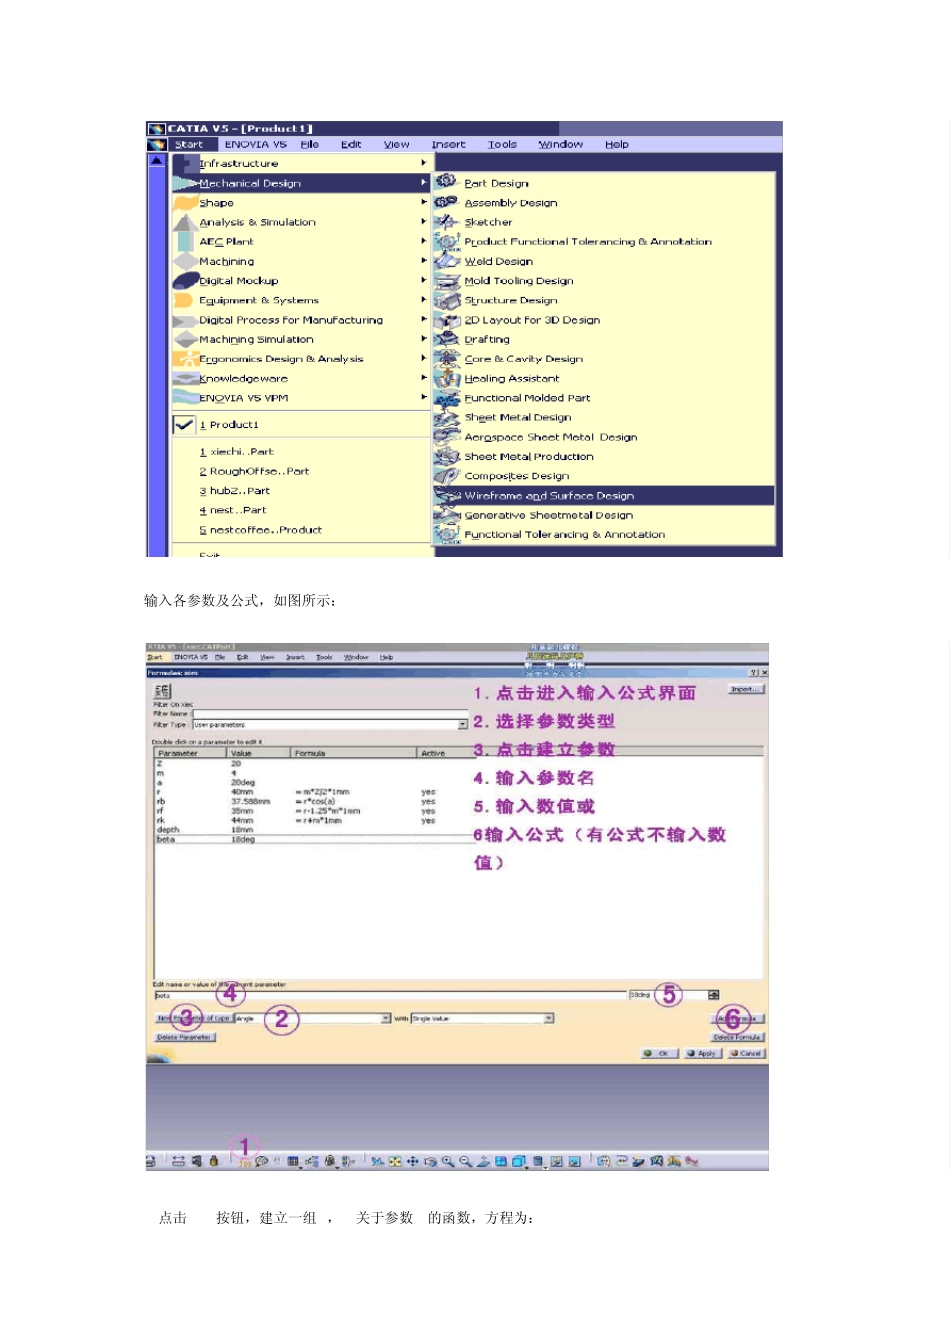The width and height of the screenshot is (950, 1344).
Task: Click the 18deg value input field
Action: (667, 994)
